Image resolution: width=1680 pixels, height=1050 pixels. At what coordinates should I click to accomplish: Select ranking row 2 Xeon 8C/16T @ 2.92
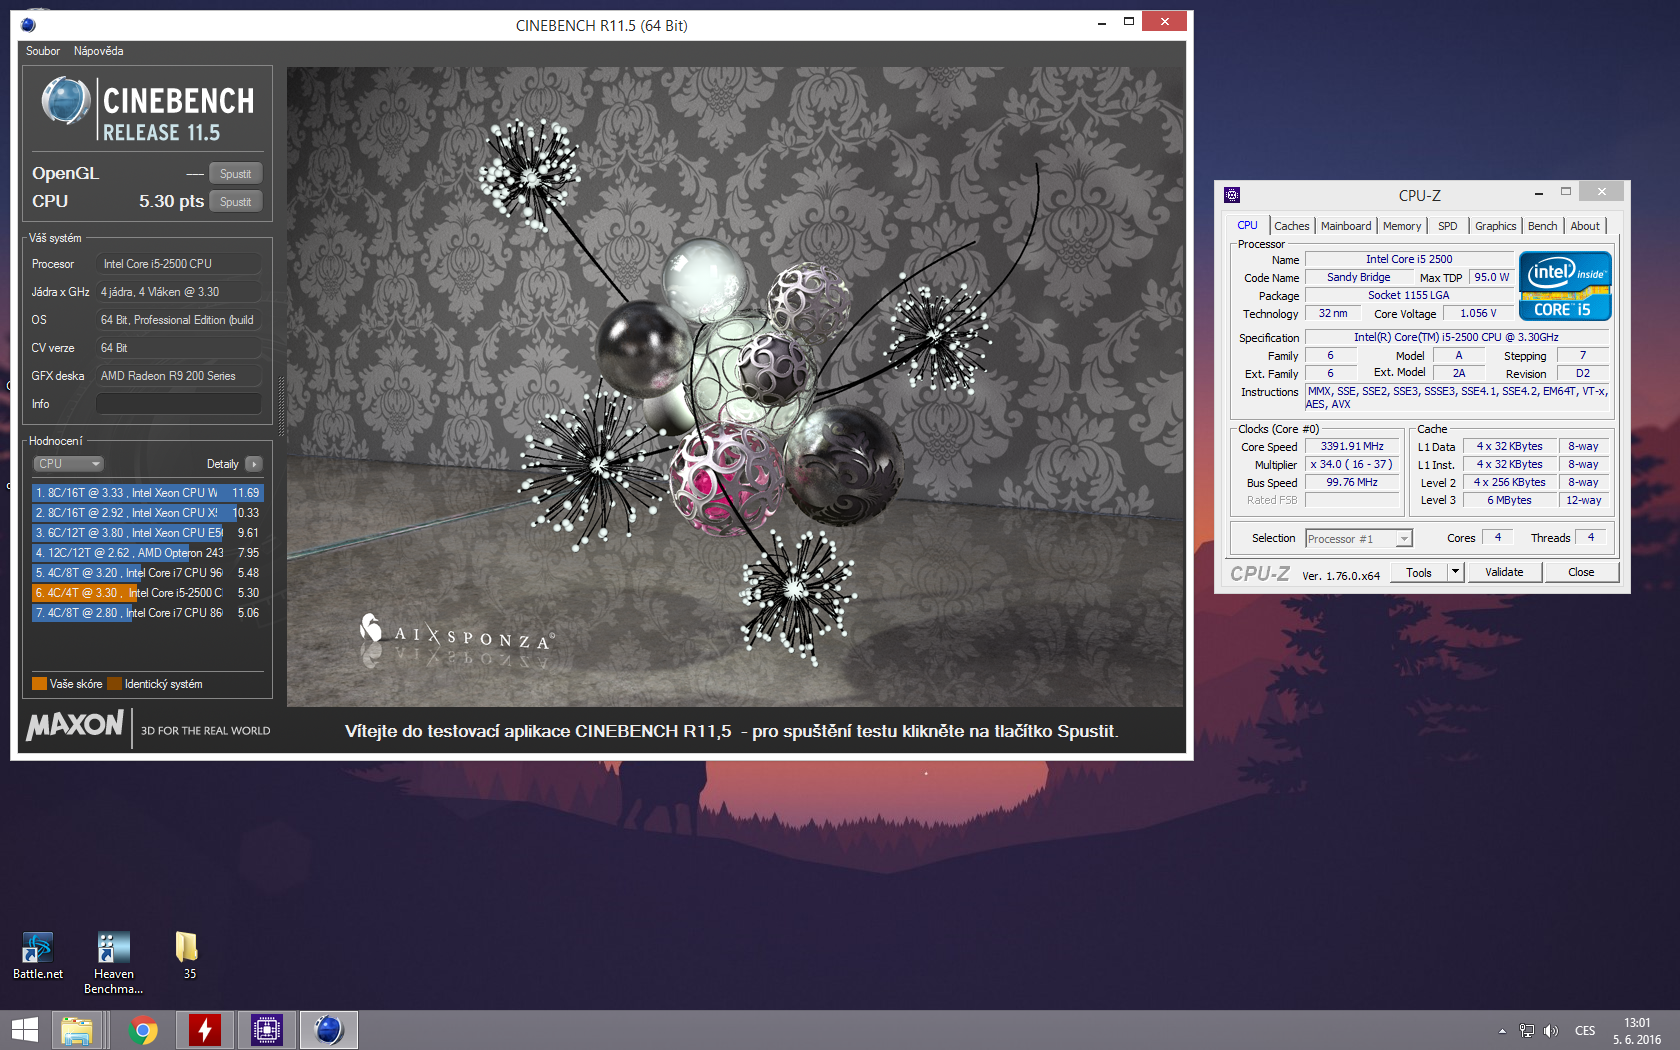tap(148, 513)
